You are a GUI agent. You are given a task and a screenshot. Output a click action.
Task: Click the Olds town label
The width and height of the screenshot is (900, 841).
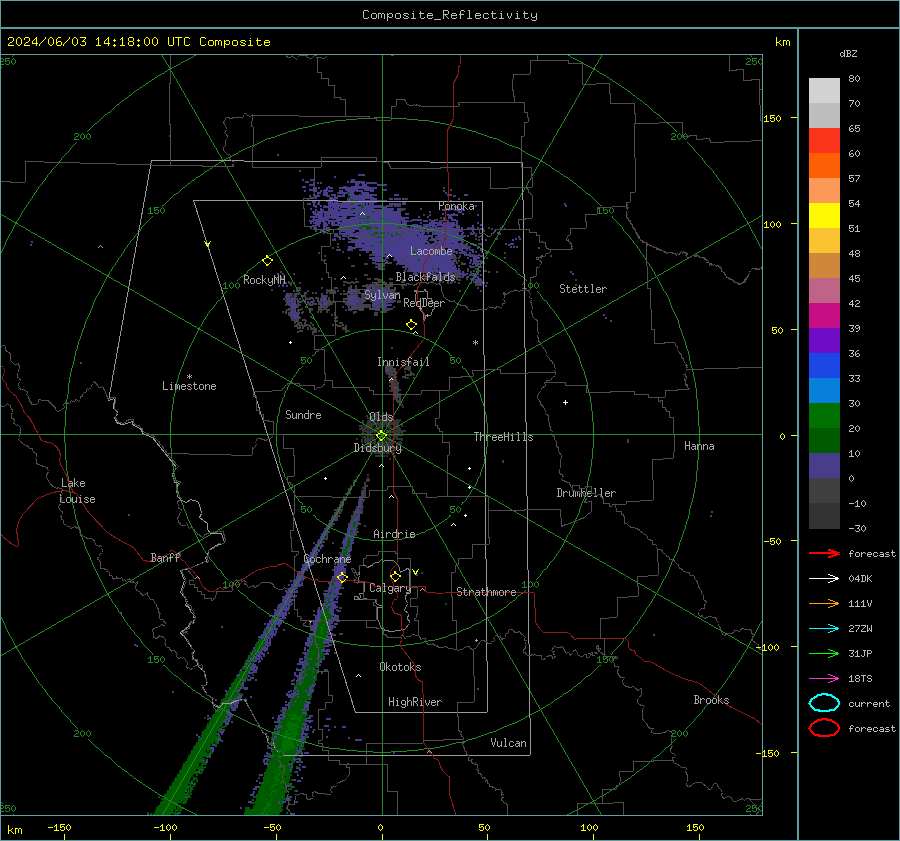(381, 417)
